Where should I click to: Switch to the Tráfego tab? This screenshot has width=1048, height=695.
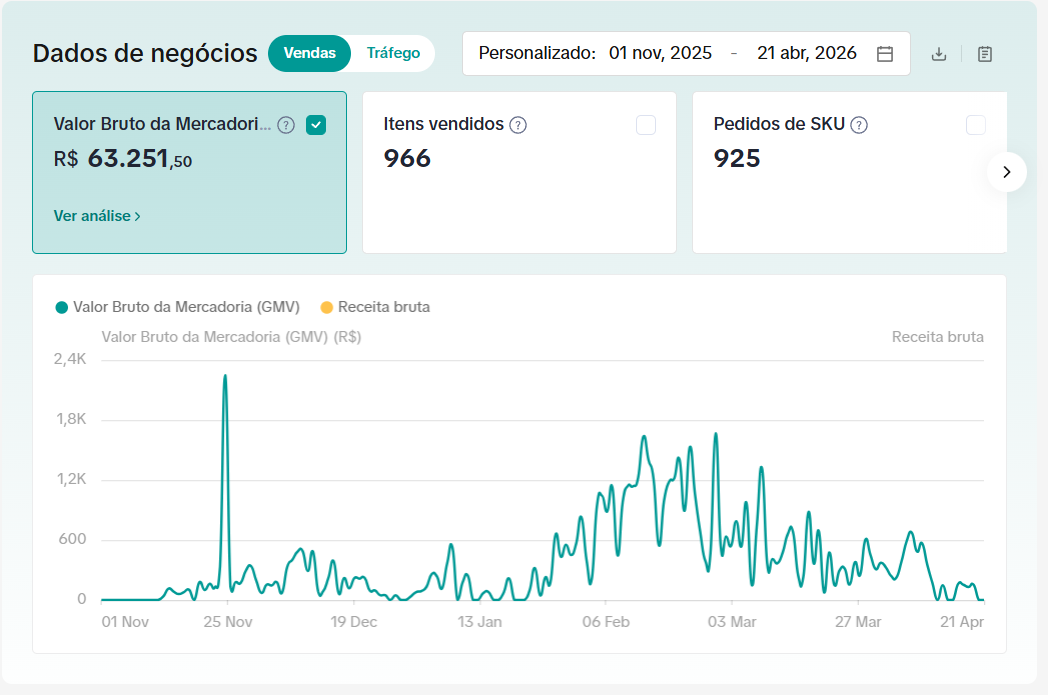[x=393, y=53]
